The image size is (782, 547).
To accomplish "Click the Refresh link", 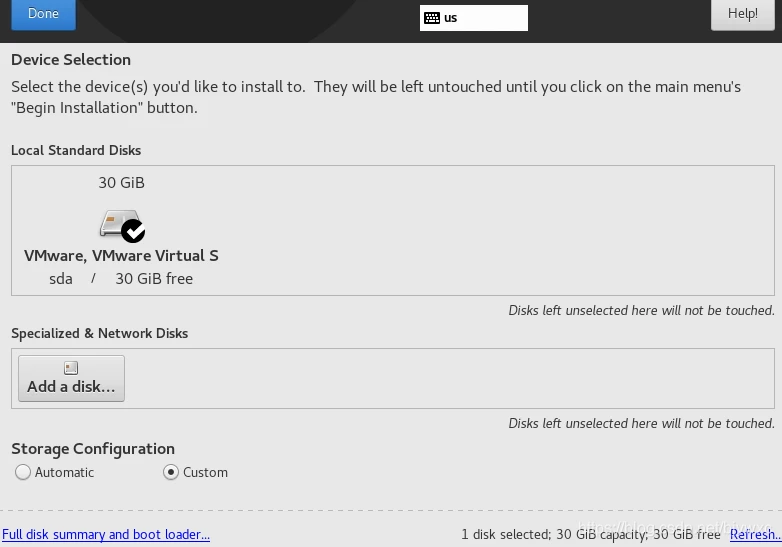I will tap(755, 535).
